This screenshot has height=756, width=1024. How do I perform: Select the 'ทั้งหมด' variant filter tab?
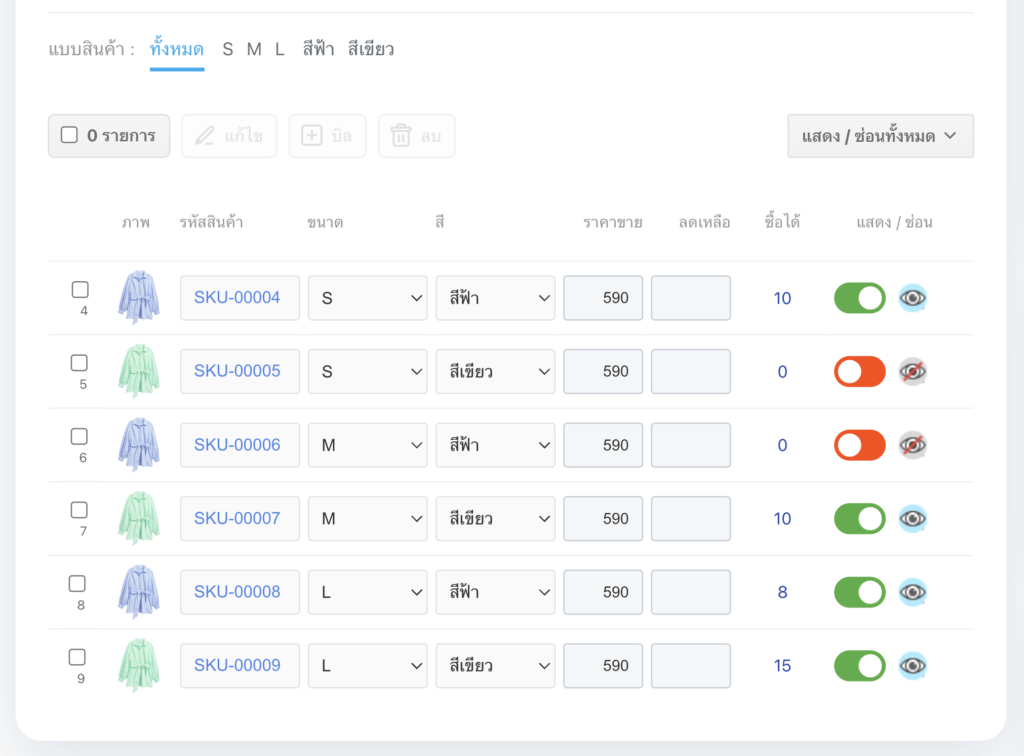point(177,49)
